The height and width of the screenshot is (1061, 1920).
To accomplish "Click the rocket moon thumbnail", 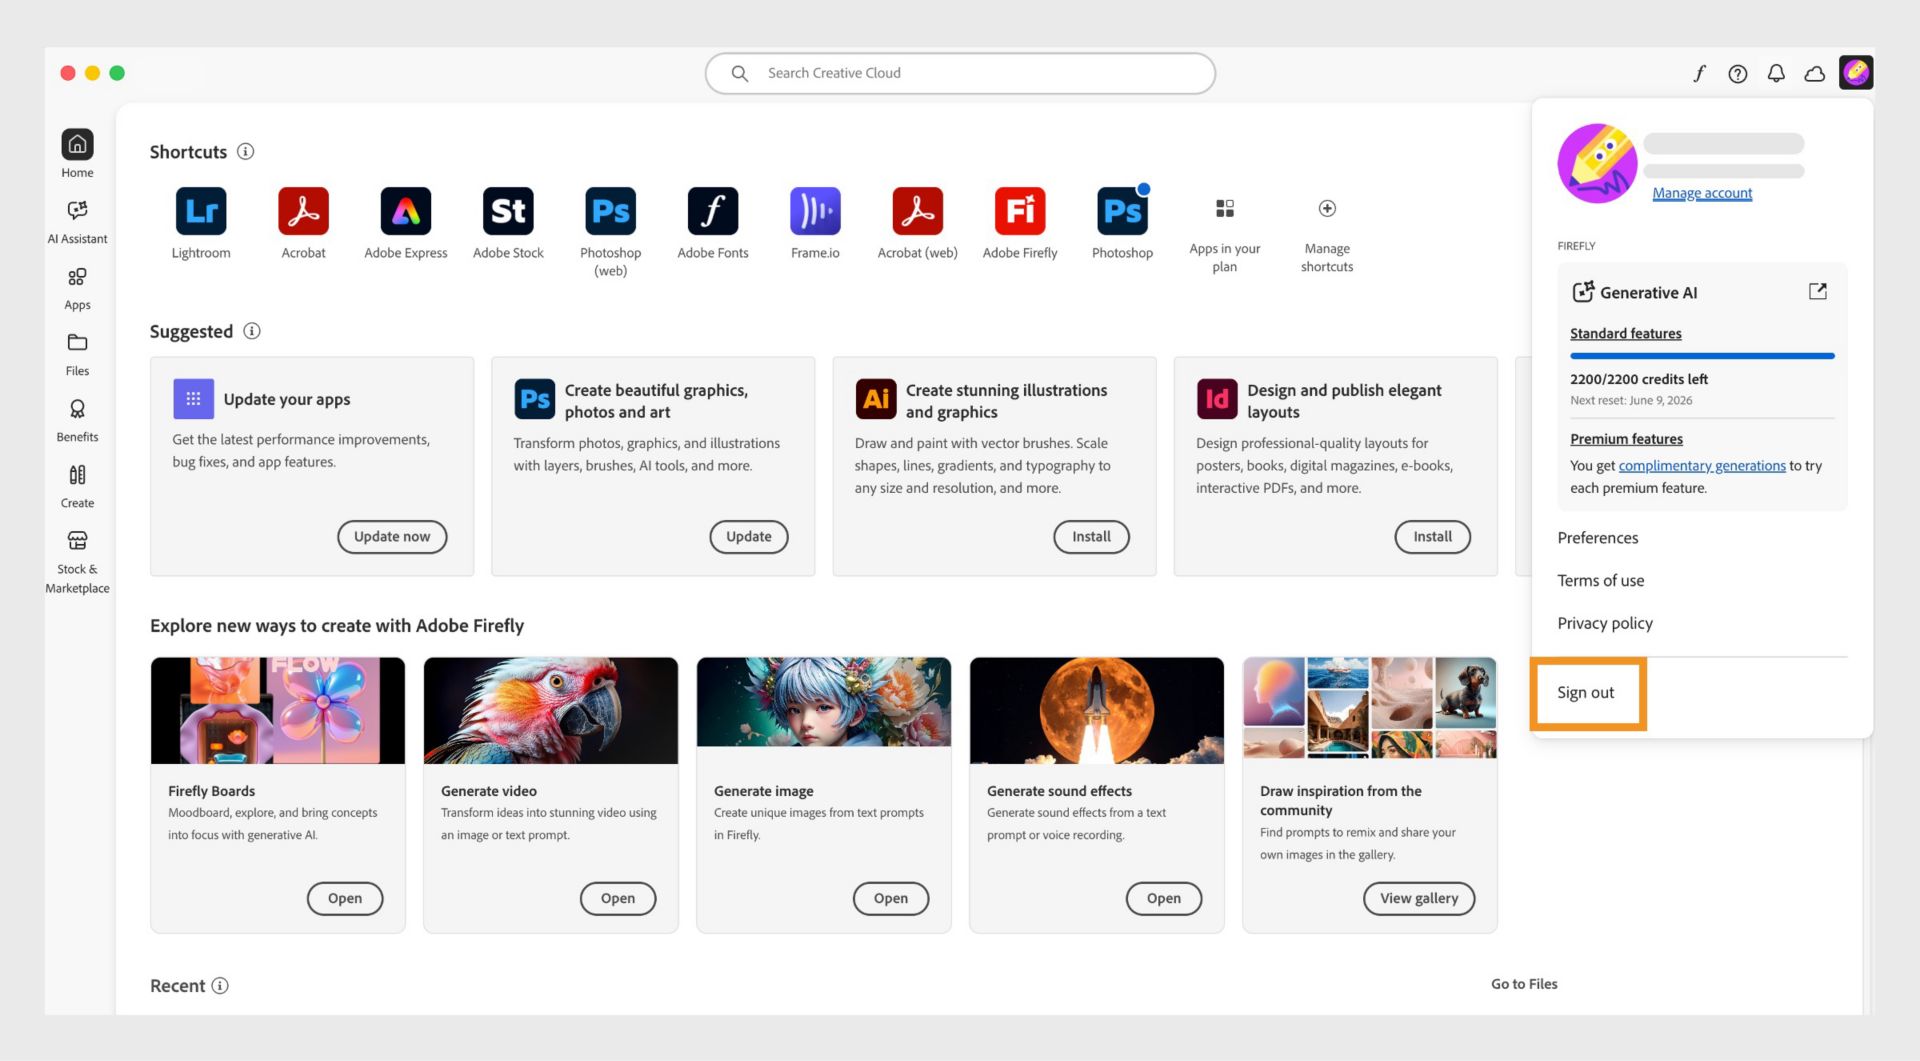I will coord(1097,710).
